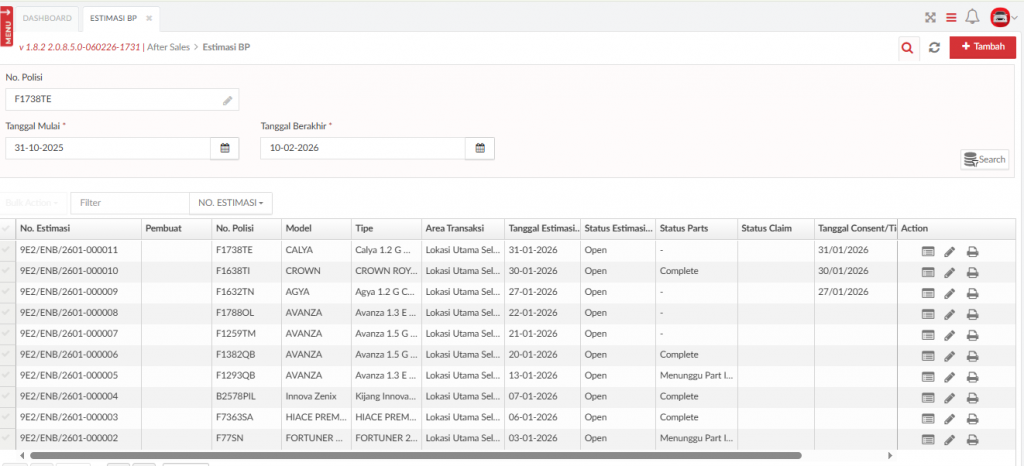Click the refresh icon beside Tambah
Viewport: 1024px width, 466px height.
934,47
